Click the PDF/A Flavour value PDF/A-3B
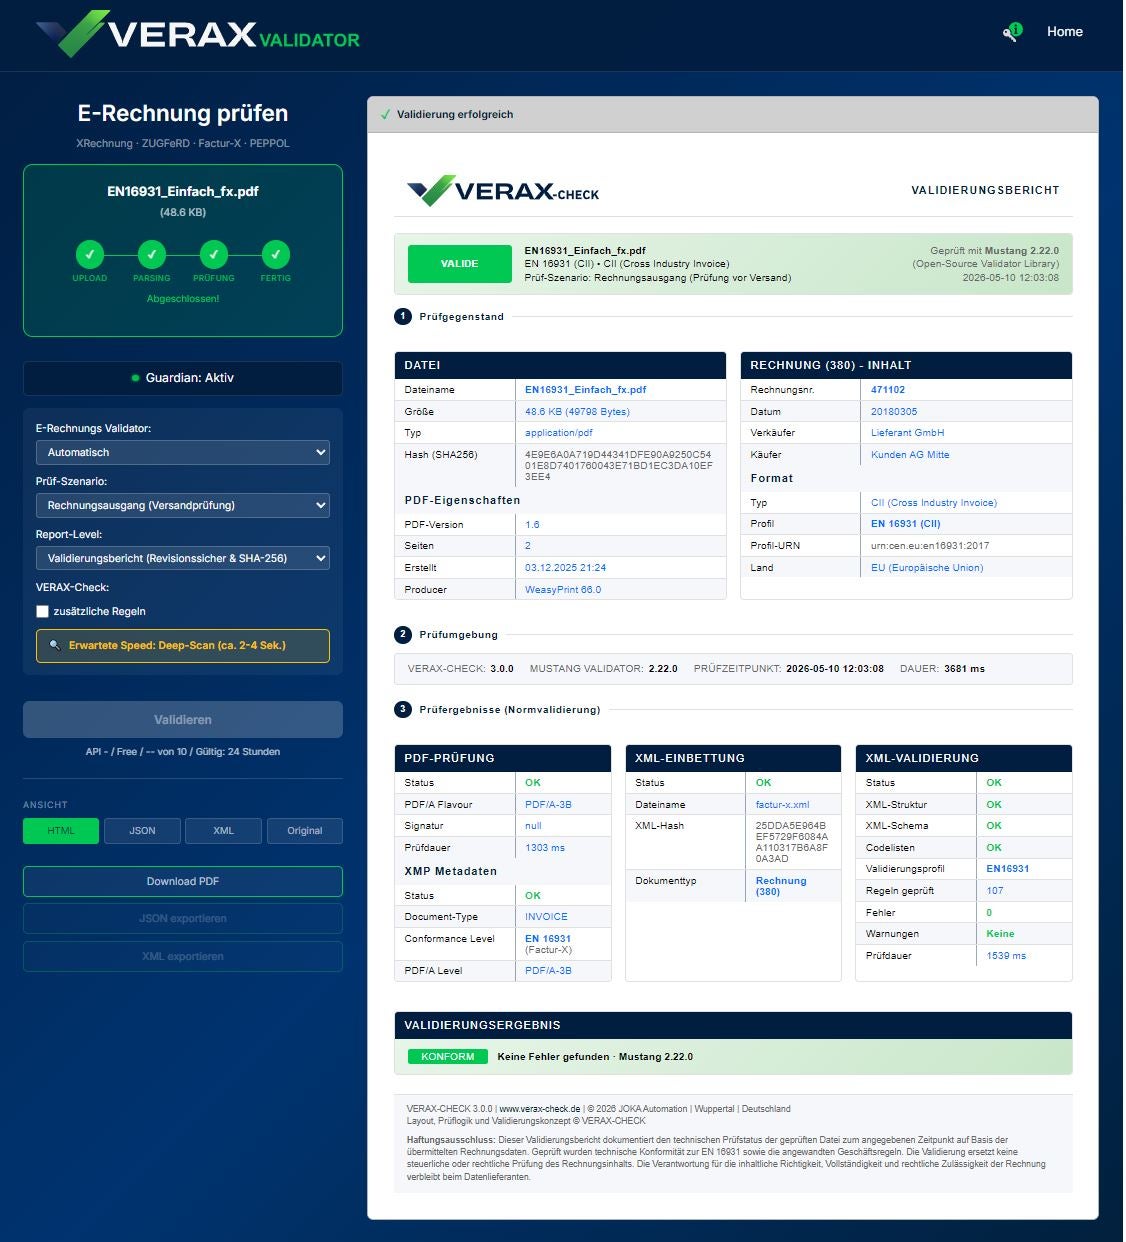Image resolution: width=1126 pixels, height=1242 pixels. click(x=548, y=805)
